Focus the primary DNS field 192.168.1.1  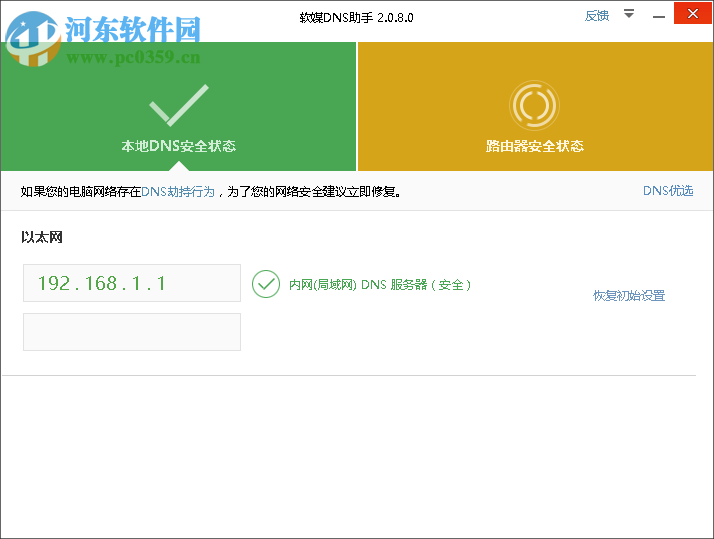pos(132,283)
